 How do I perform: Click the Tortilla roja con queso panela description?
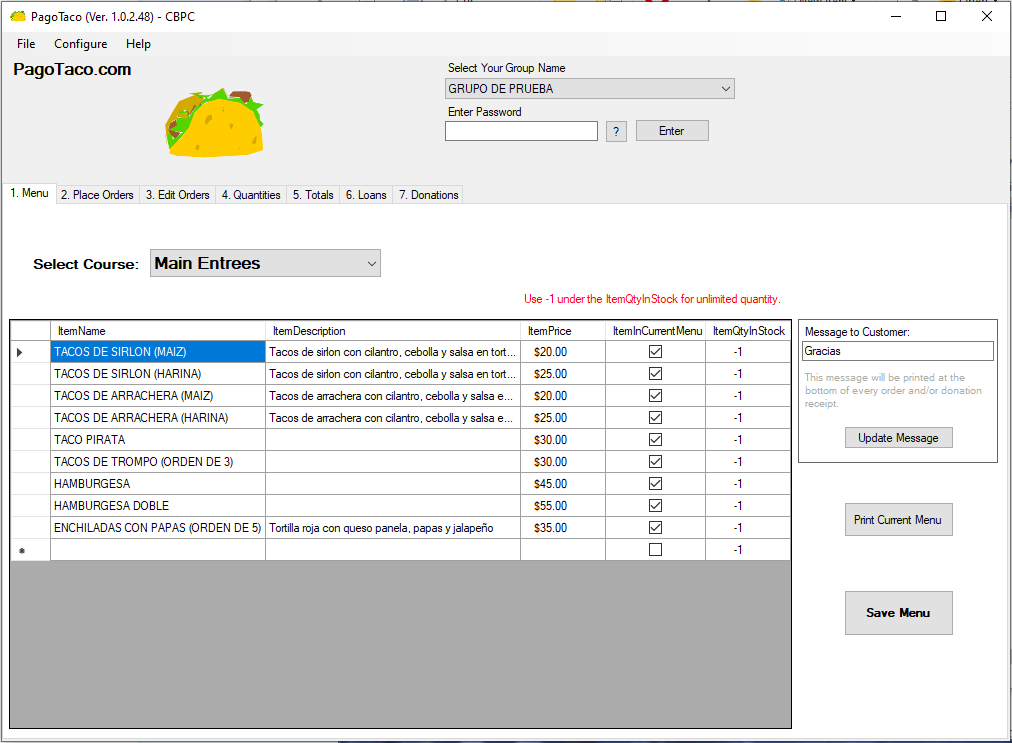(393, 527)
